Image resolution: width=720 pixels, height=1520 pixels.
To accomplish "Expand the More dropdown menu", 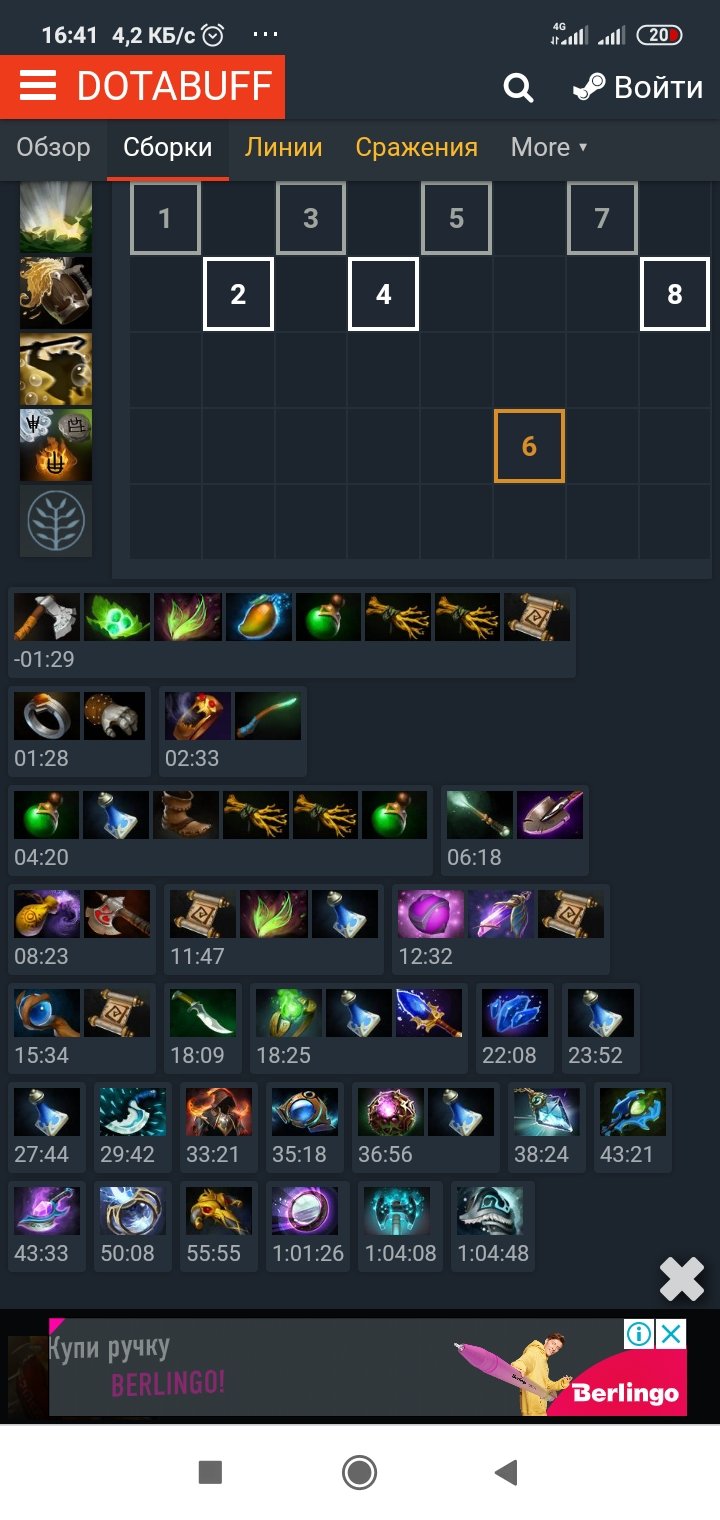I will (x=549, y=147).
